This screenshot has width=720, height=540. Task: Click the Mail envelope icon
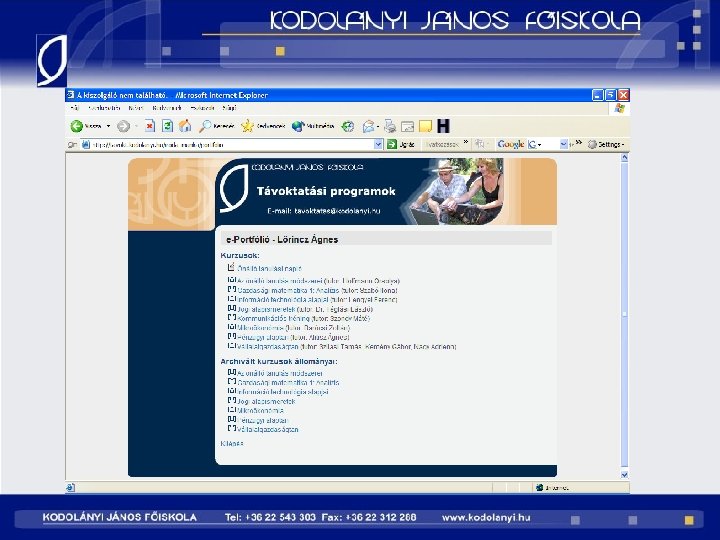[368, 126]
